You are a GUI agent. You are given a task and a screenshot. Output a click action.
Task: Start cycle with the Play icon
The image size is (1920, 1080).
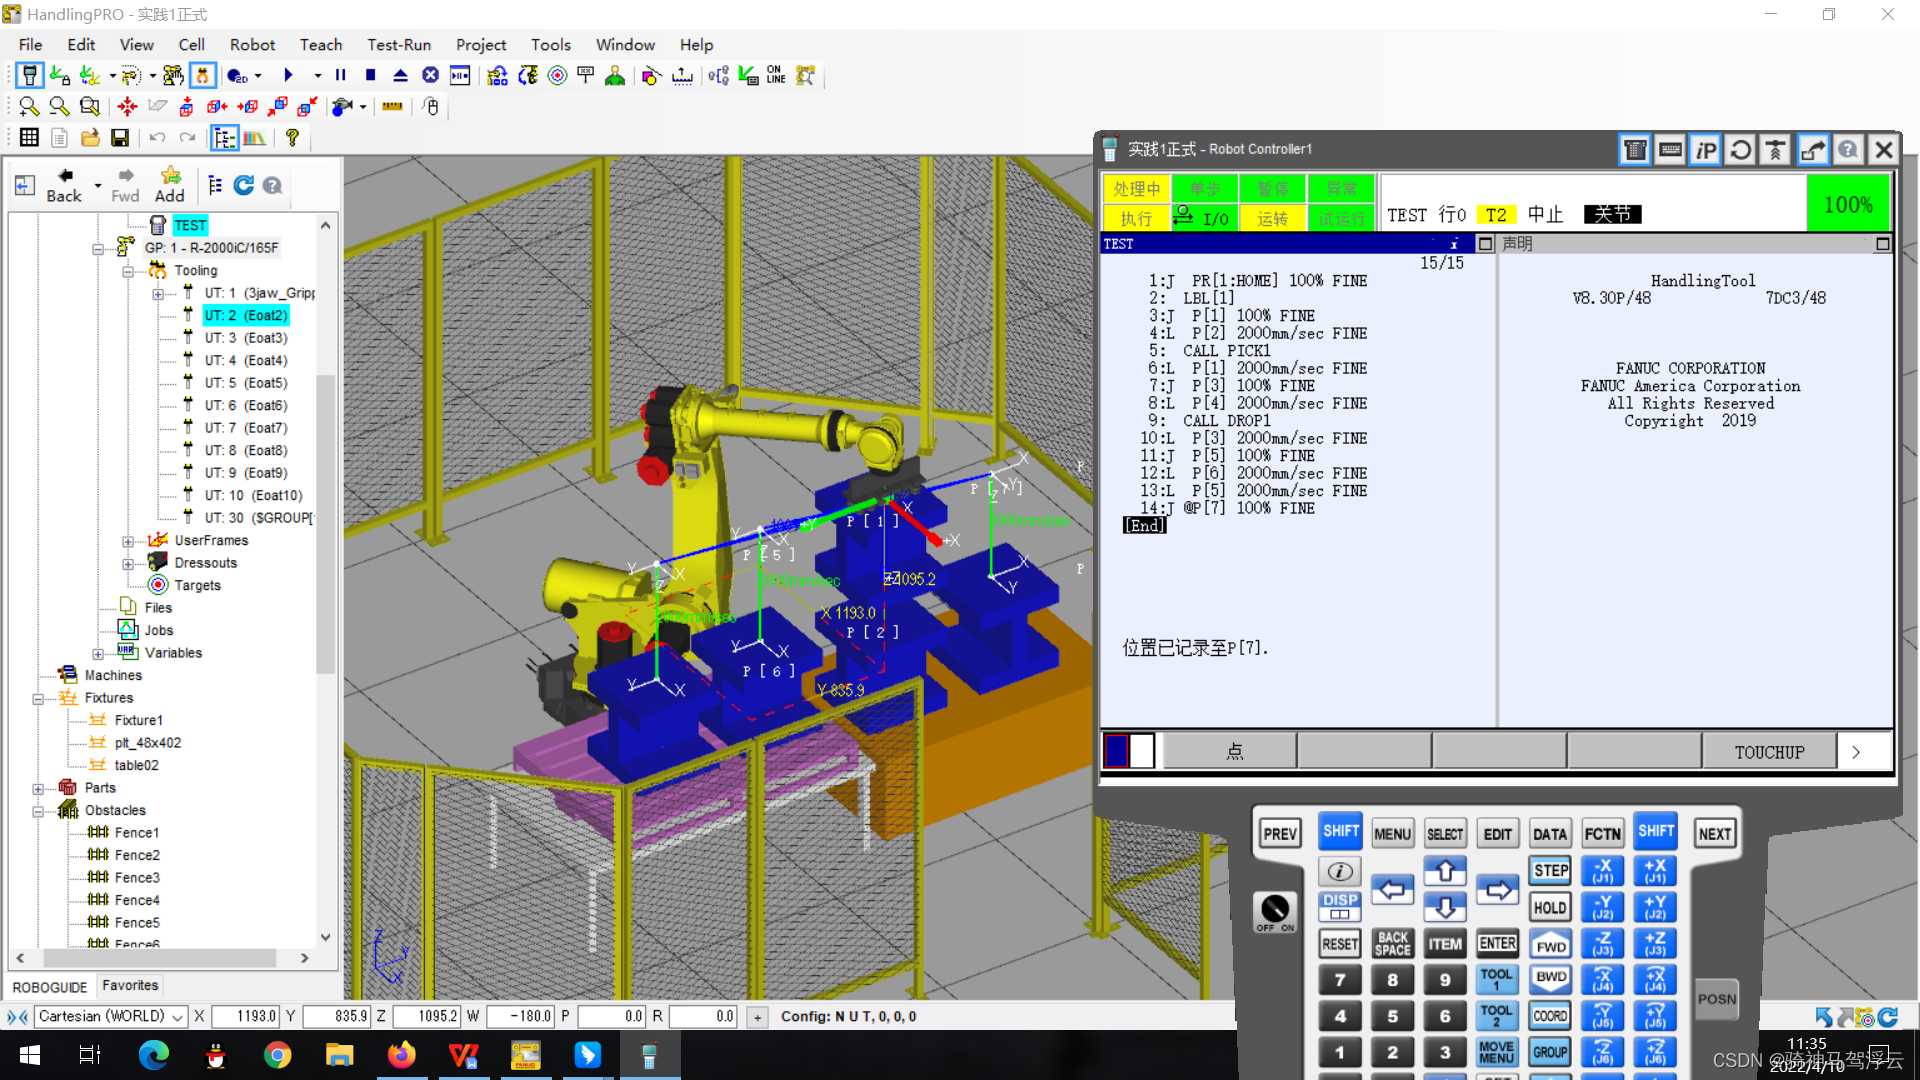click(x=288, y=75)
